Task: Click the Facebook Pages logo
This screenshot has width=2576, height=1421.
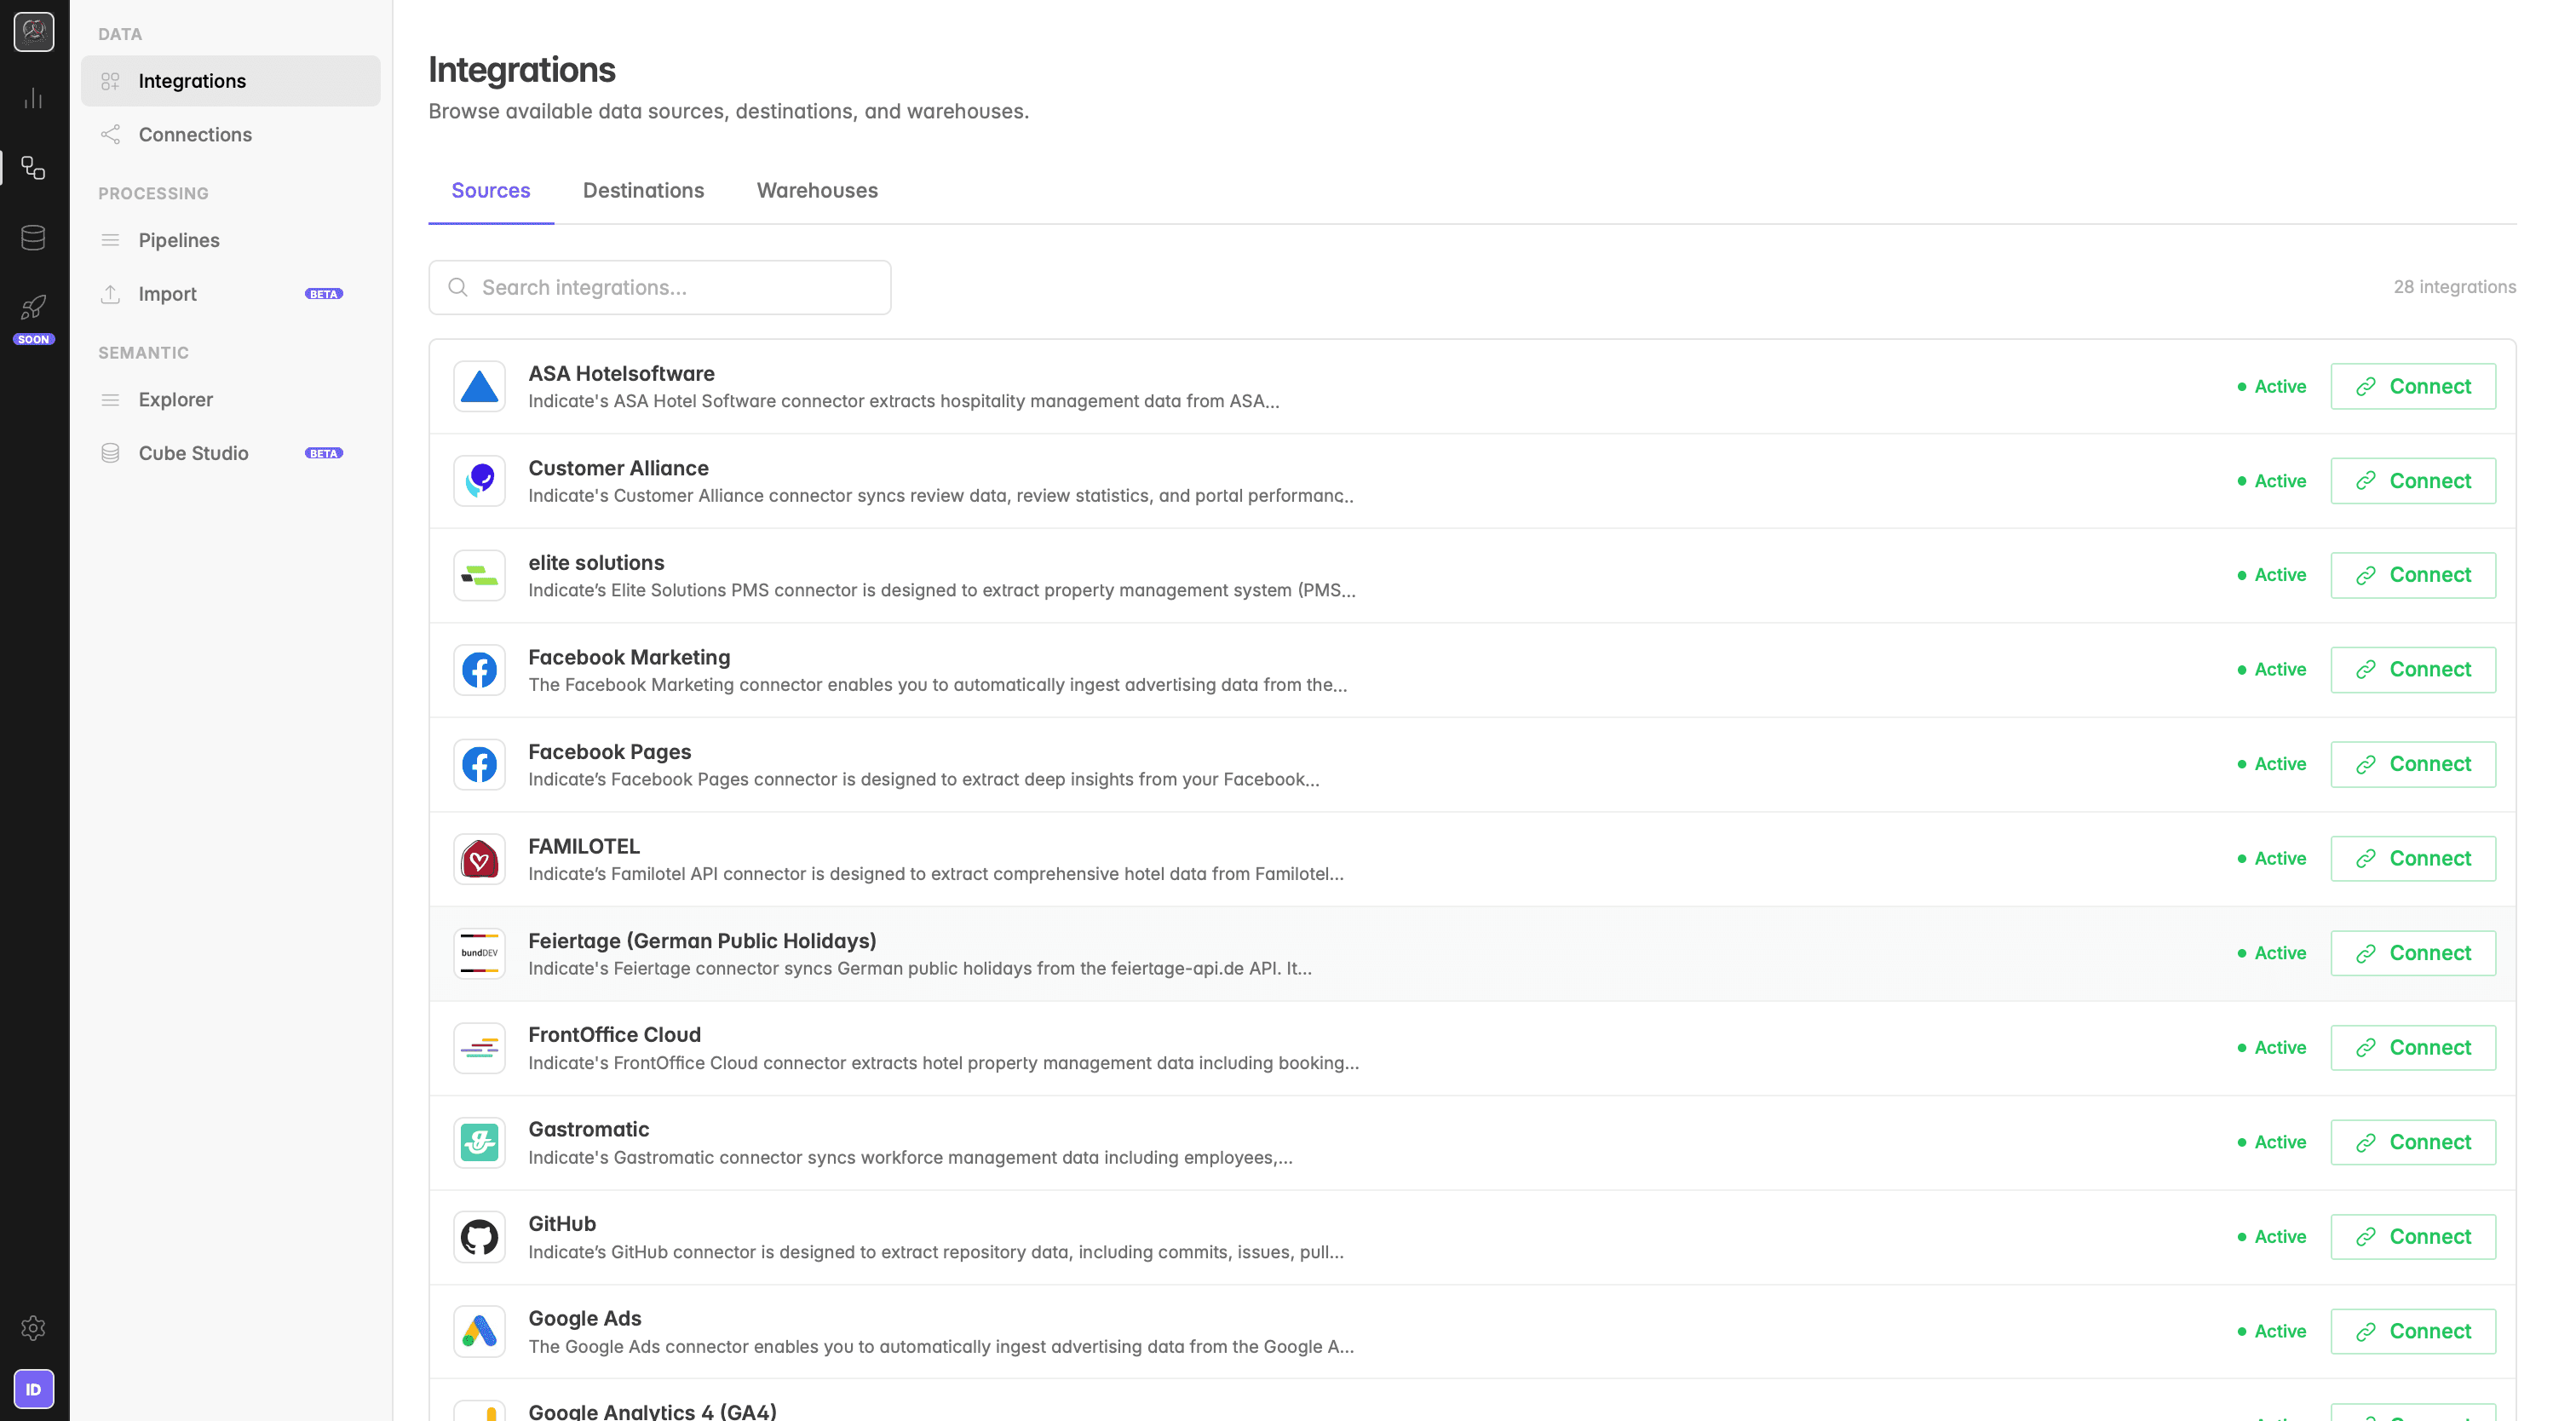Action: pyautogui.click(x=479, y=764)
